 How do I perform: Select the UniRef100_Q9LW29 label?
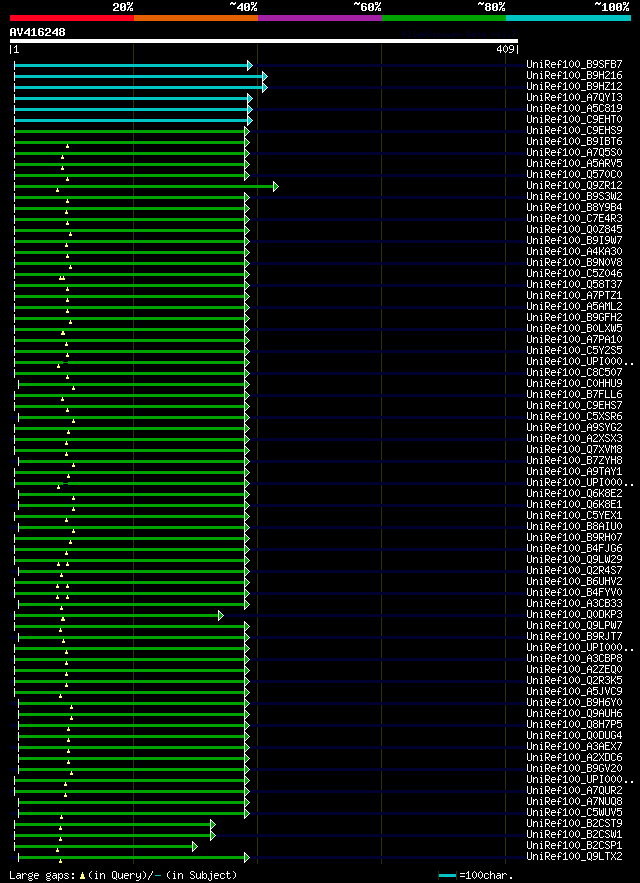tap(574, 559)
